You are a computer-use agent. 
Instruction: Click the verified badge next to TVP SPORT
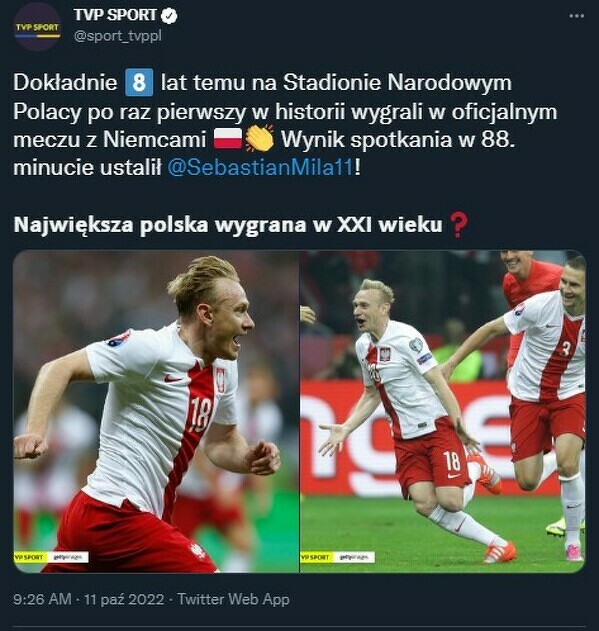tap(169, 16)
